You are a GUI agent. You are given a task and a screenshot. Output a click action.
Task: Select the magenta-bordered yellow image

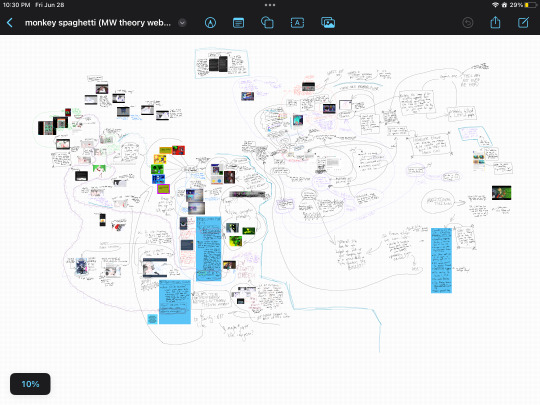click(164, 189)
